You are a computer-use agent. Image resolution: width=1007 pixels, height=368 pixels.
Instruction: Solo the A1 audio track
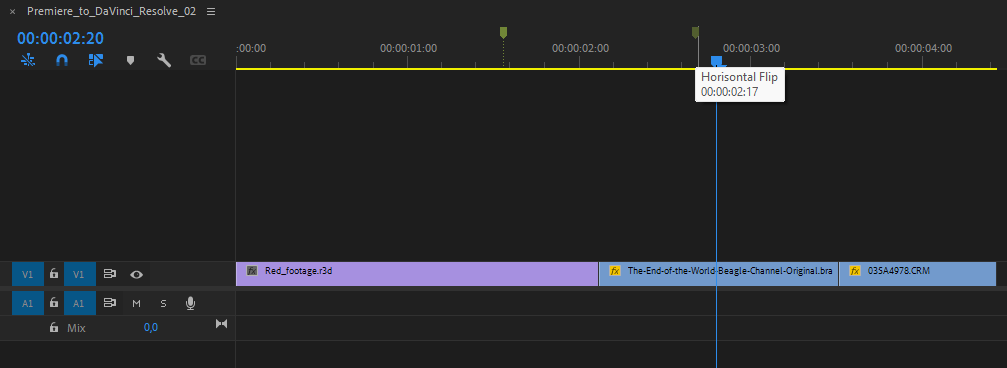coord(163,303)
